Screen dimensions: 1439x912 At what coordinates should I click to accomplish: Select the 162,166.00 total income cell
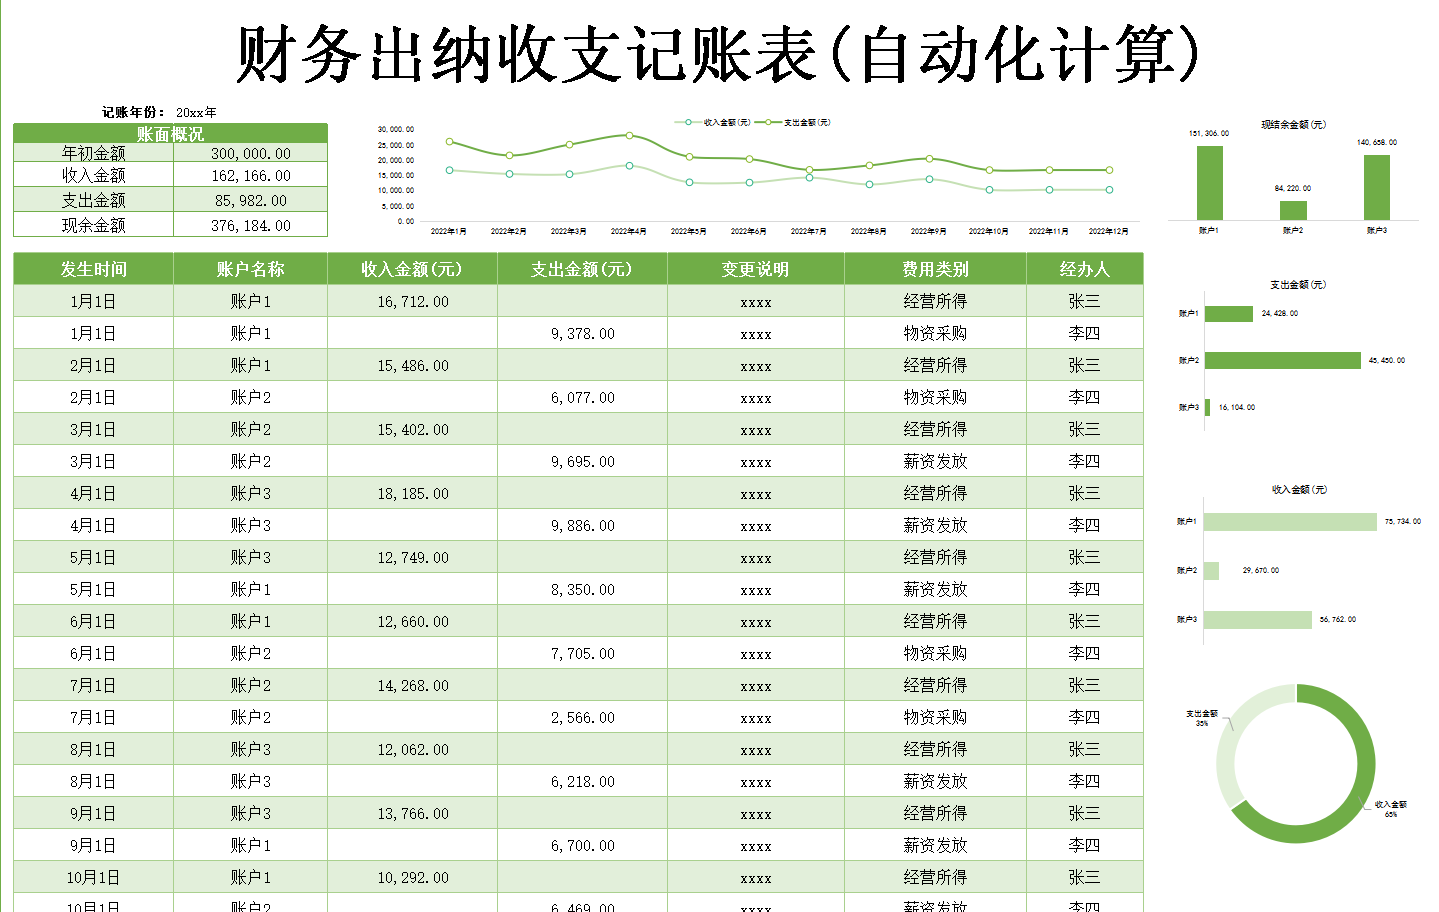(250, 175)
